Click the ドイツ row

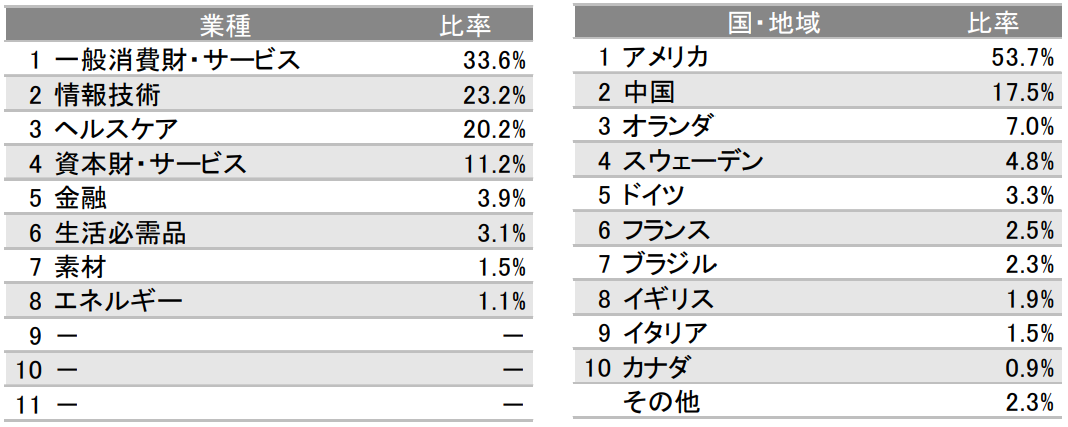818,196
